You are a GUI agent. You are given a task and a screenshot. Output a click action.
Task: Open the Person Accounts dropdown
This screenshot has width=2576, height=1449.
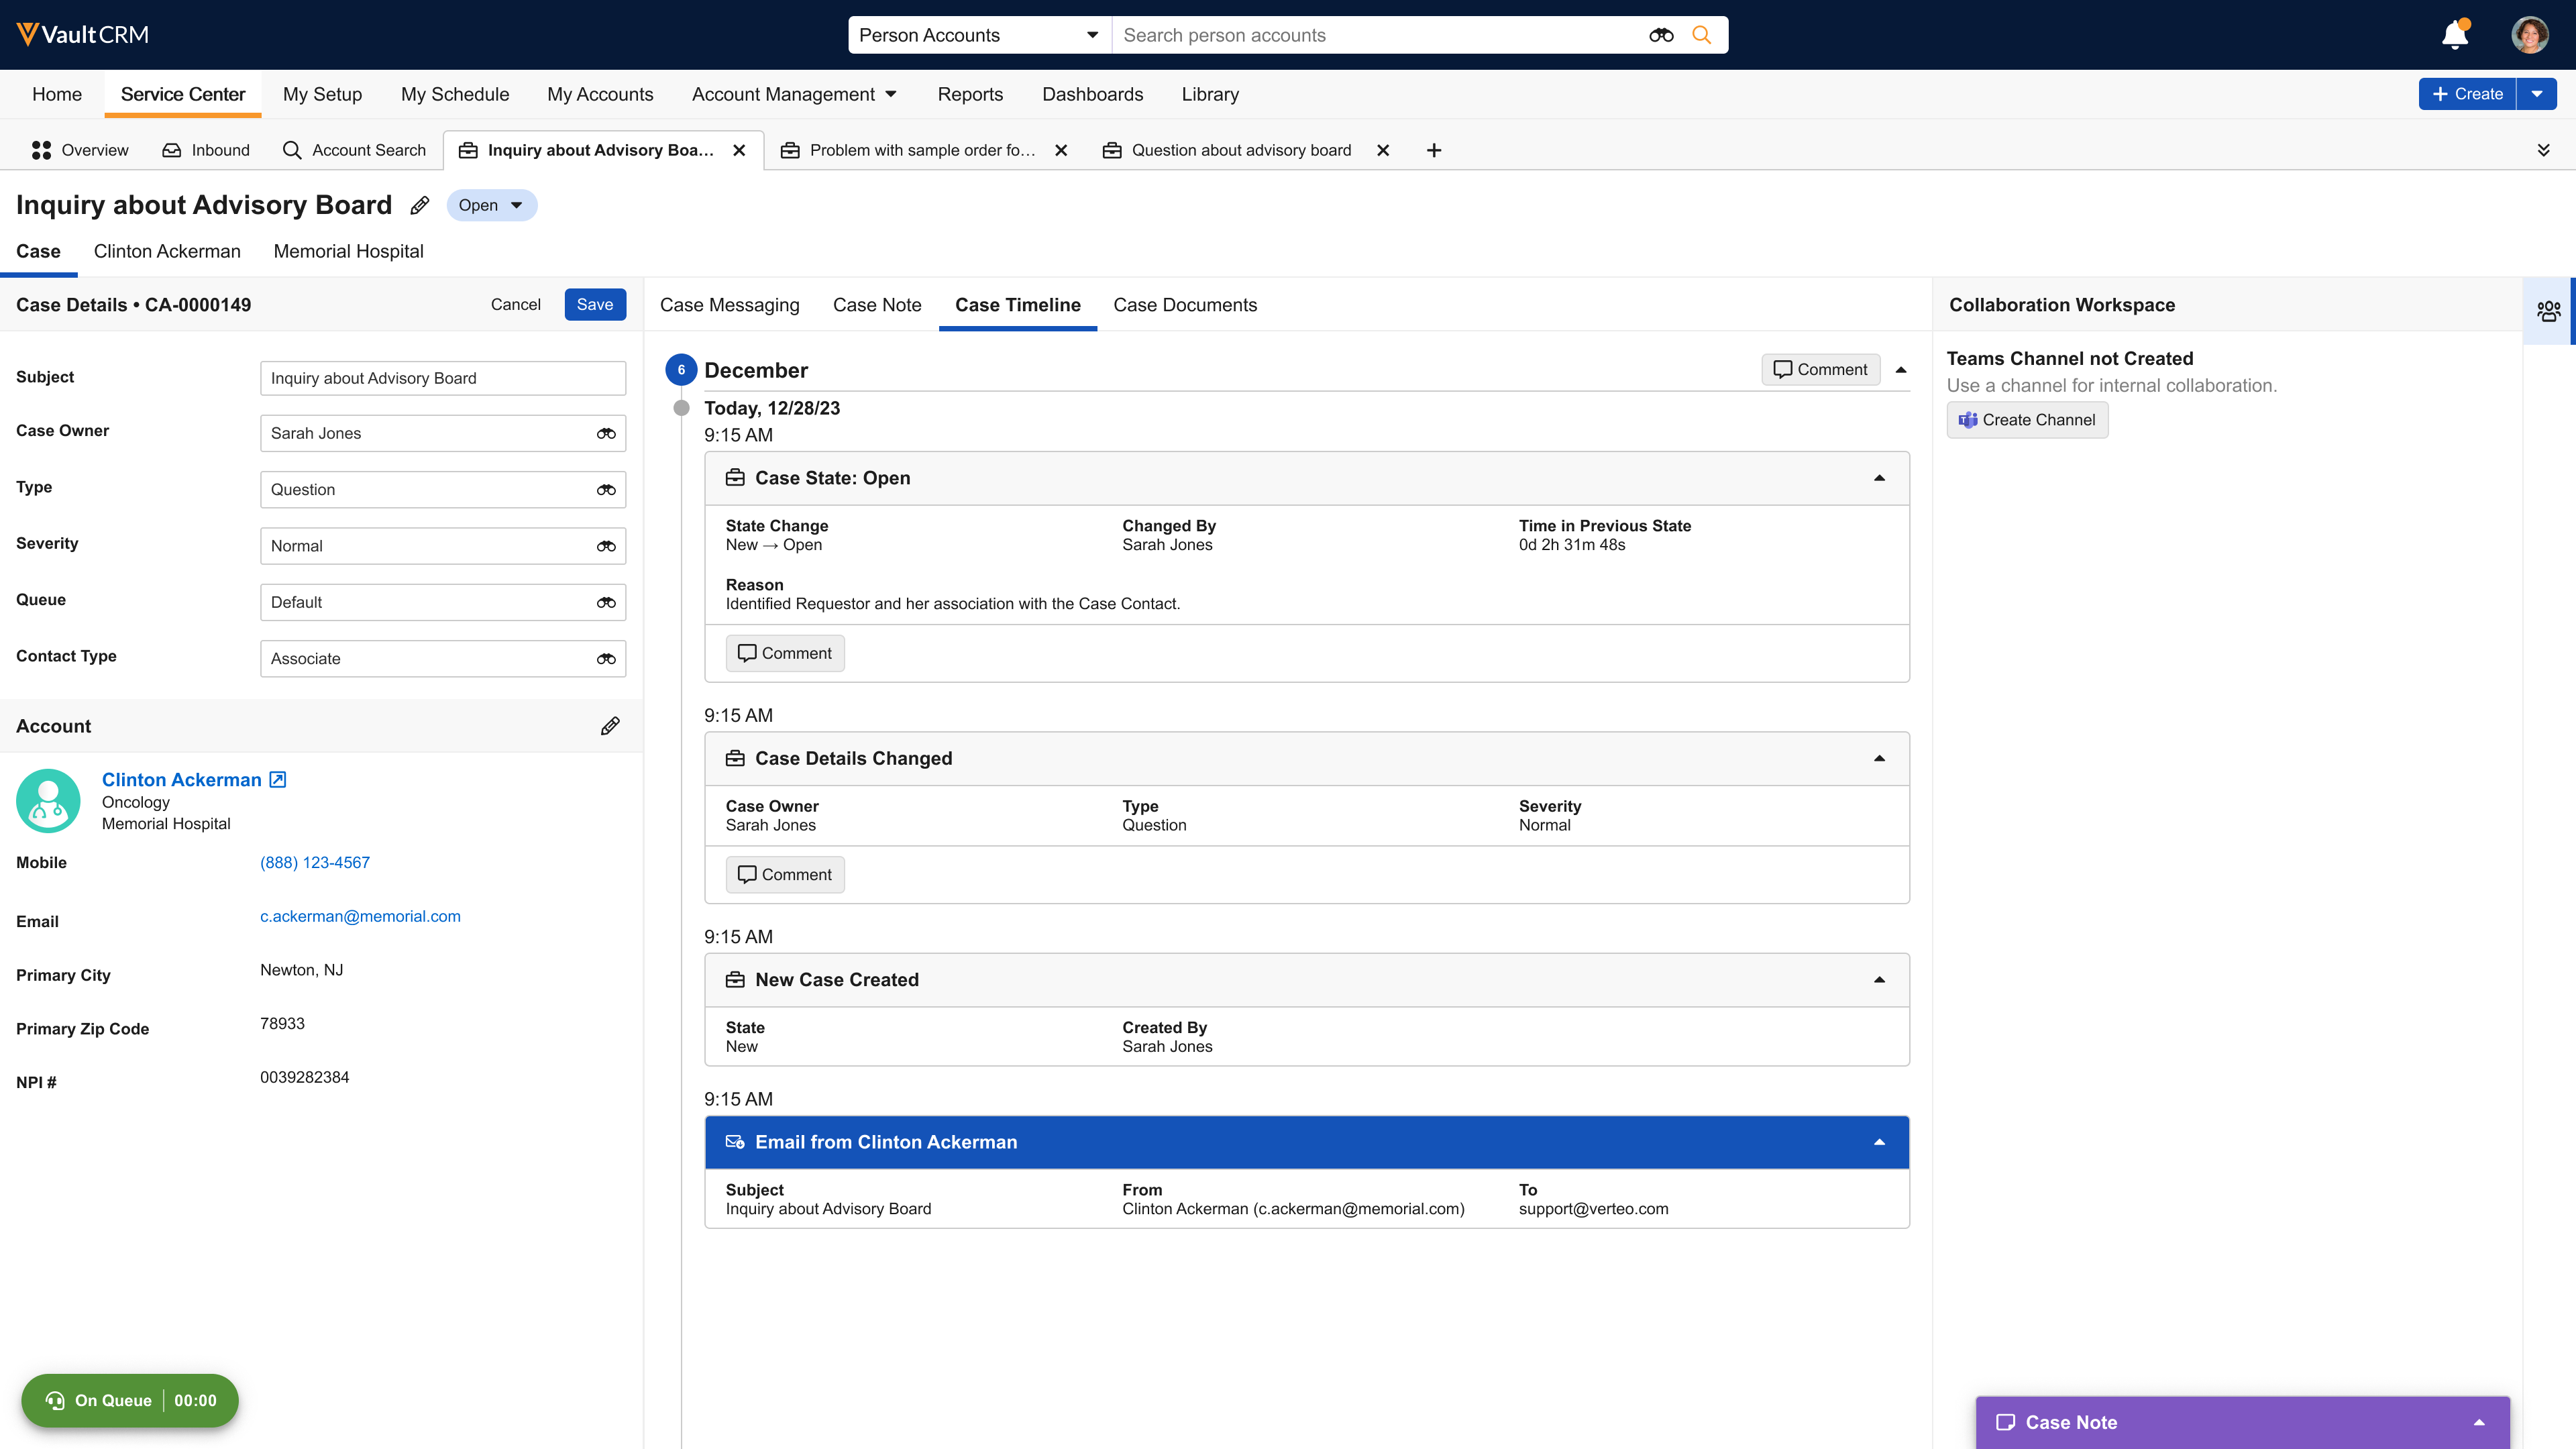point(979,35)
